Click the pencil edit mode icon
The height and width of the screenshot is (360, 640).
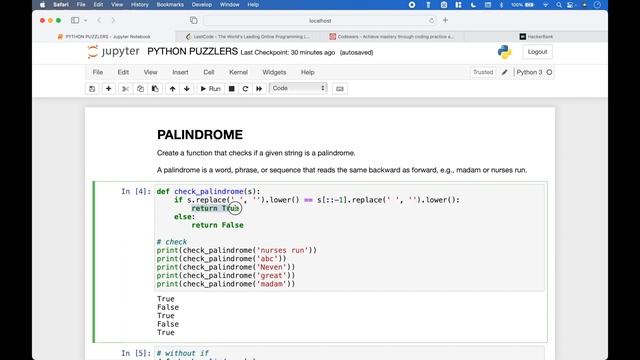coord(505,72)
